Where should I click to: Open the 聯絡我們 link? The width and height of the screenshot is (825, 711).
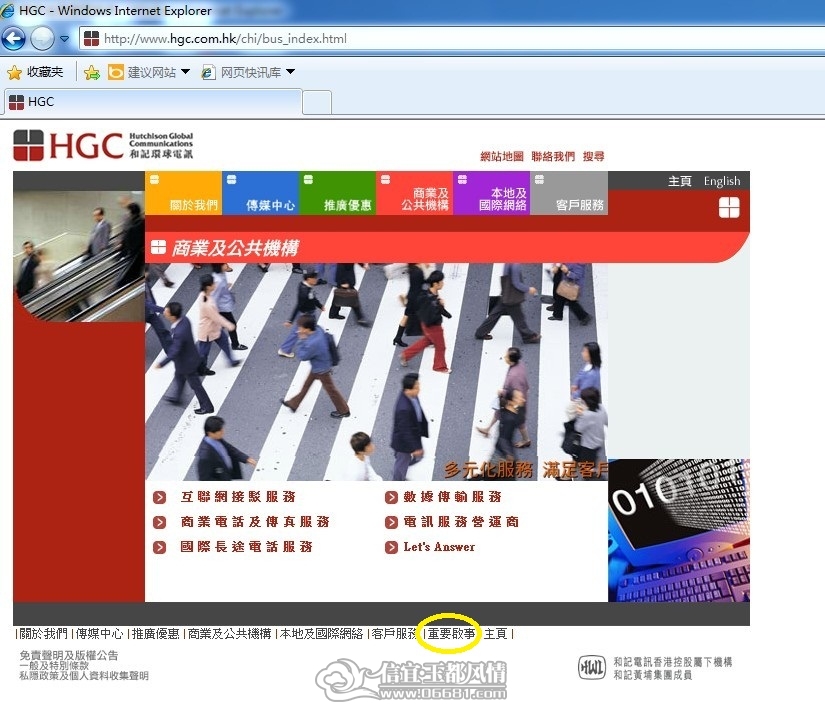pos(553,156)
